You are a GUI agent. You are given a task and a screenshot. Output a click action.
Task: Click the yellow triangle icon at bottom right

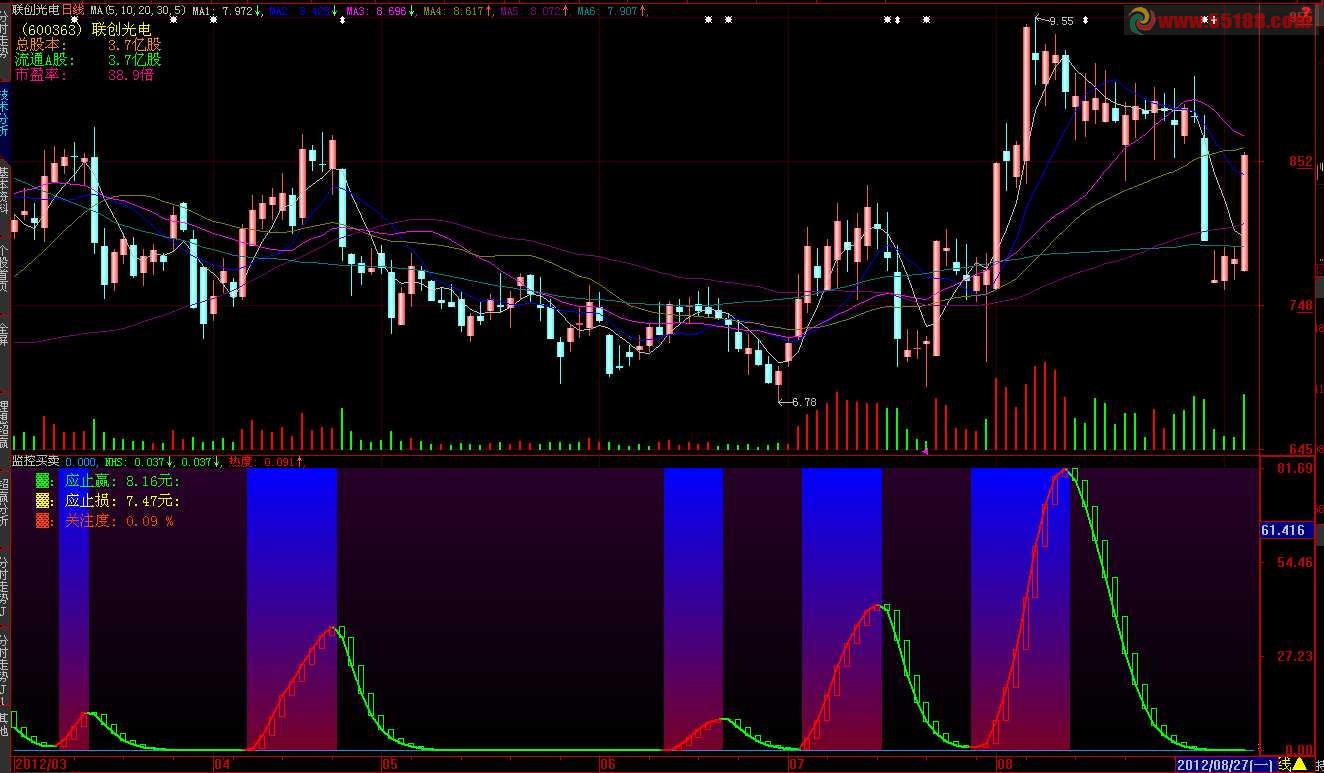point(1299,764)
